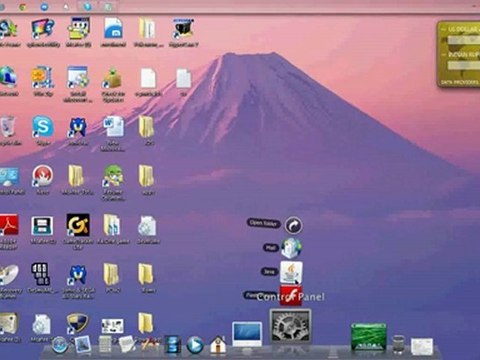Open the Data Providers link in the widget
The width and height of the screenshot is (480, 360).
pos(460,82)
